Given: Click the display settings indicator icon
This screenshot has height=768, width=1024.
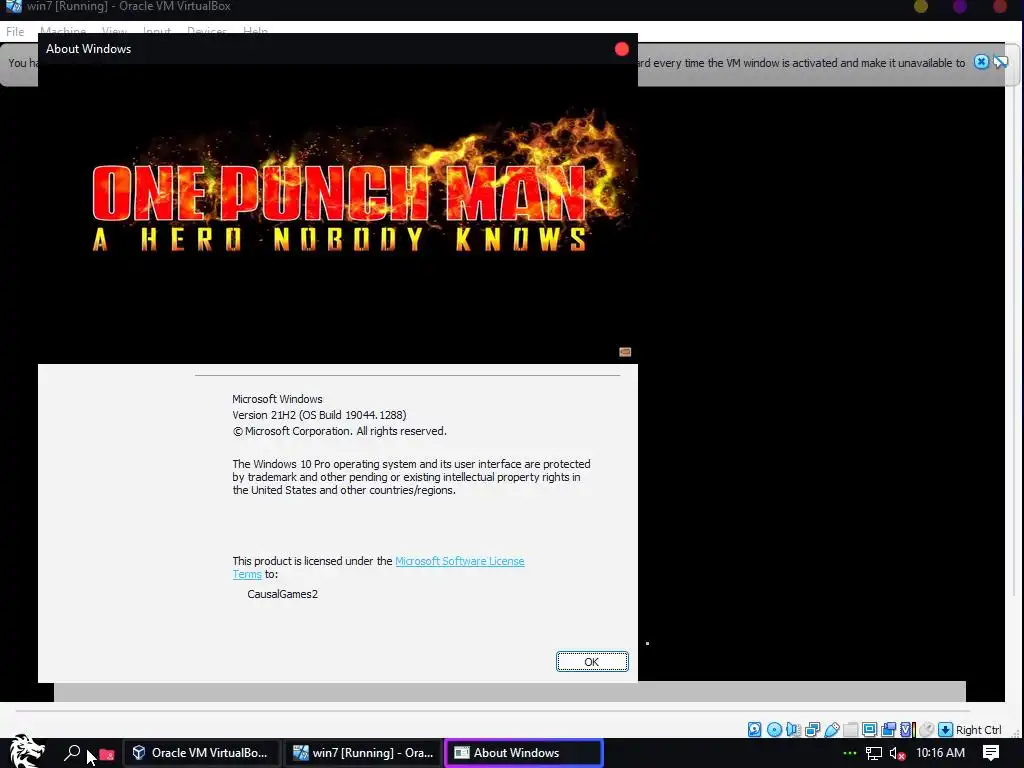Looking at the screenshot, I should pos(869,729).
